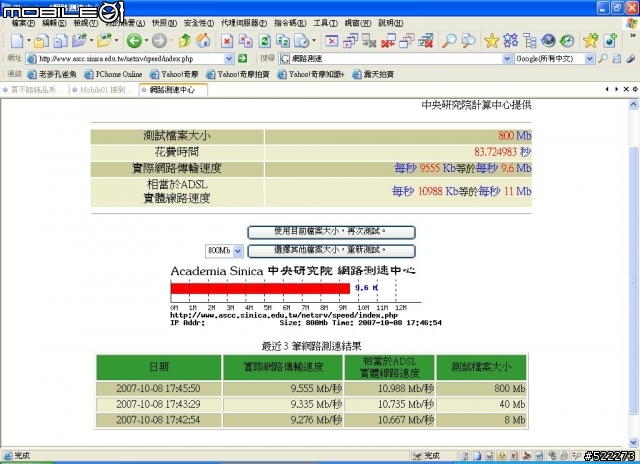Viewport: 640px width, 464px height.
Task: Click the close all windows red X icon
Action: 388,41
